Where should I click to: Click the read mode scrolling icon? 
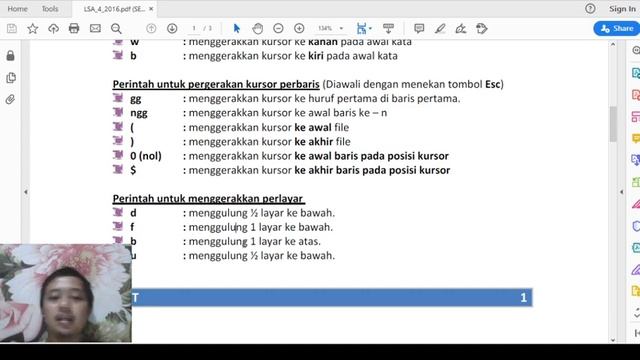[x=388, y=29]
